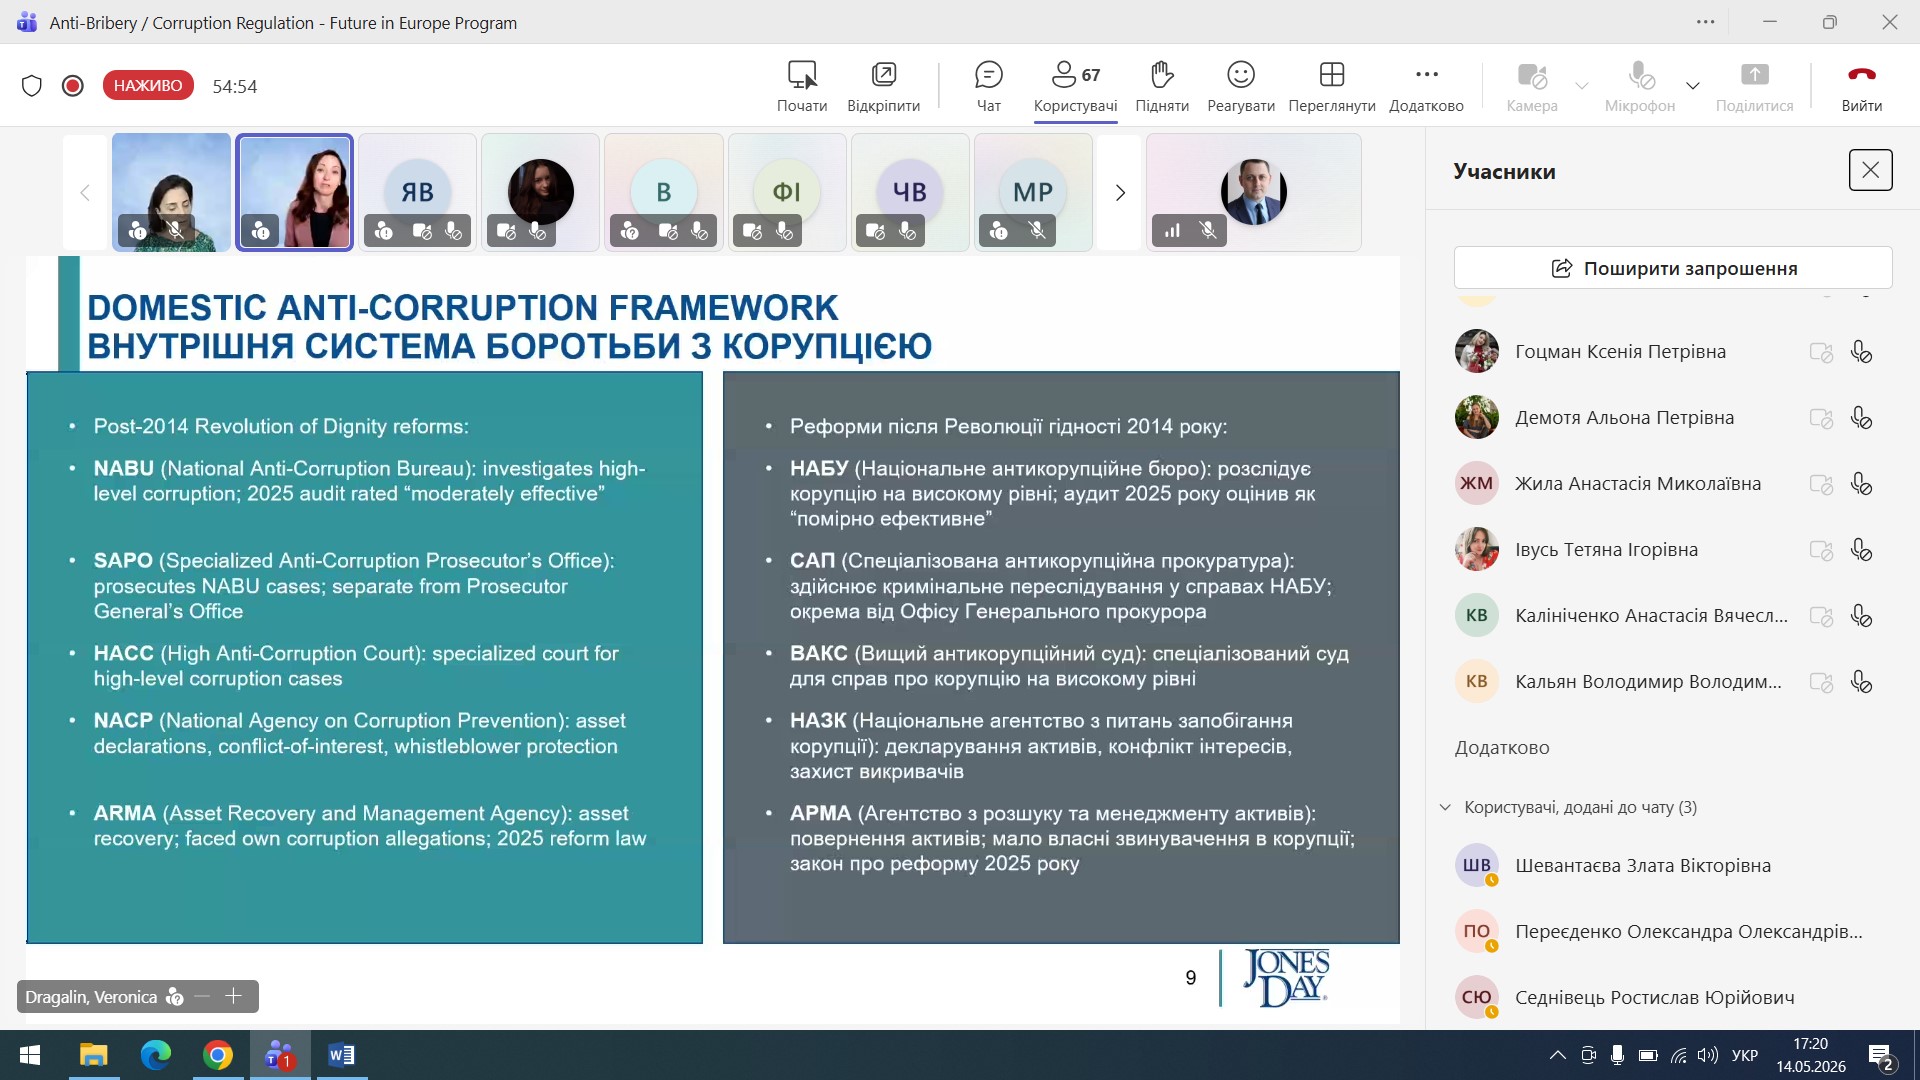1920x1080 pixels.
Task: Select the man in suit video tile
Action: tap(1254, 192)
